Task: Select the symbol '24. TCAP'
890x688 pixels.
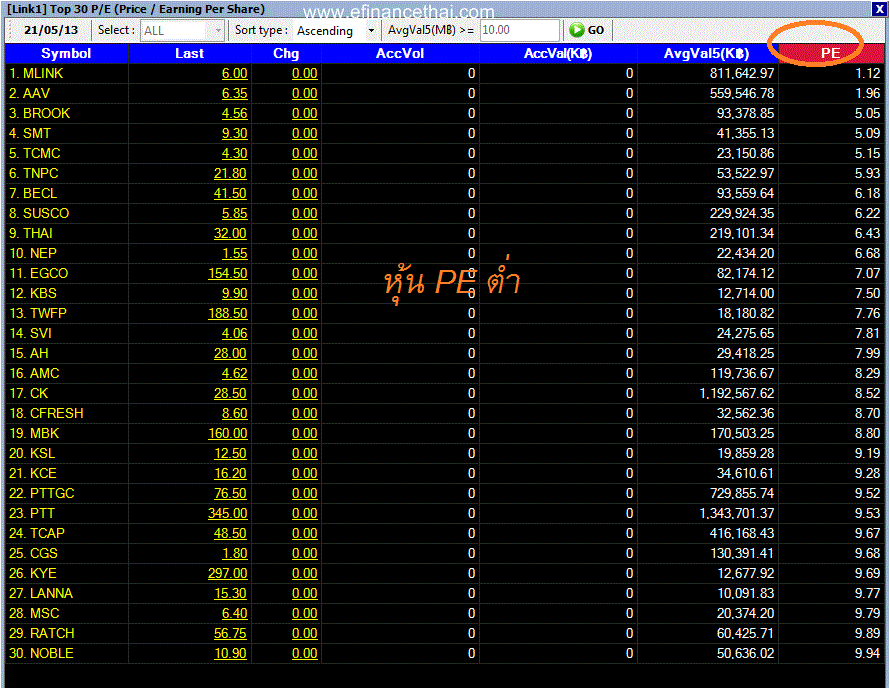Action: point(37,534)
